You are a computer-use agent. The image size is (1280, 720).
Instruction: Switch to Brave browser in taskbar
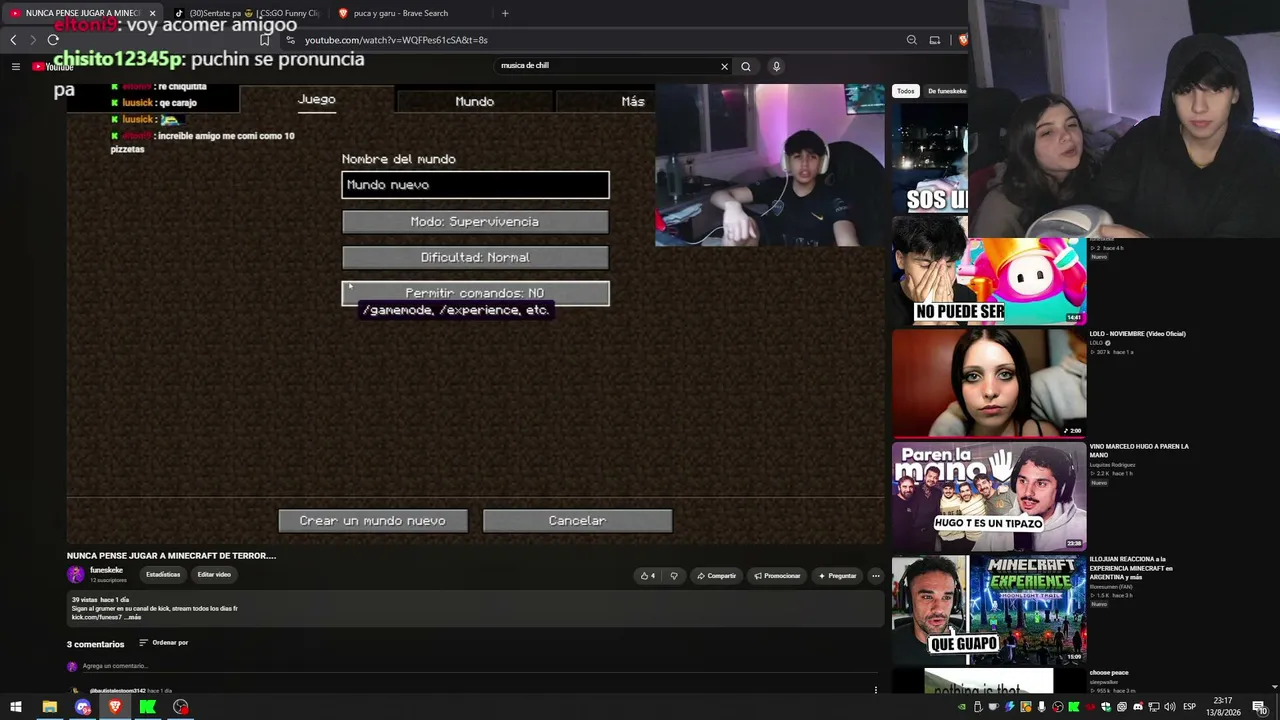coord(115,707)
